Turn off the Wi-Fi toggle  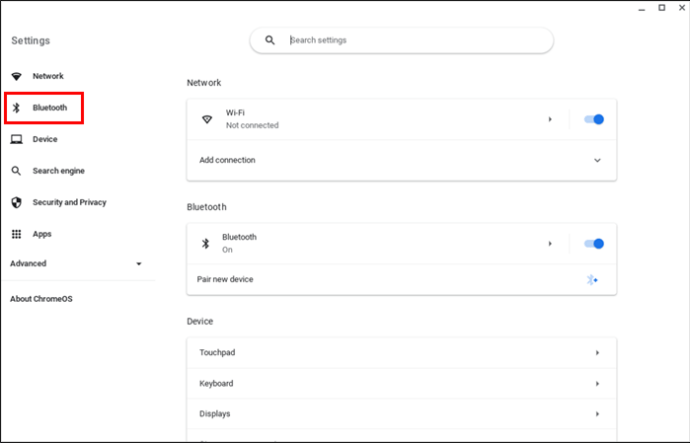point(594,119)
